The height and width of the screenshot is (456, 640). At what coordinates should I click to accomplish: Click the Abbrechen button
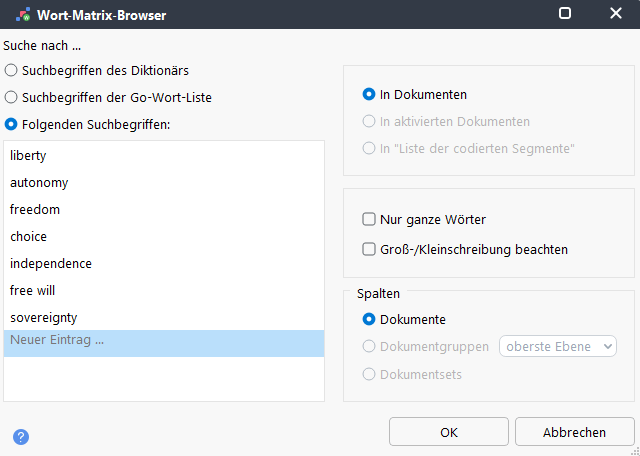click(x=574, y=432)
